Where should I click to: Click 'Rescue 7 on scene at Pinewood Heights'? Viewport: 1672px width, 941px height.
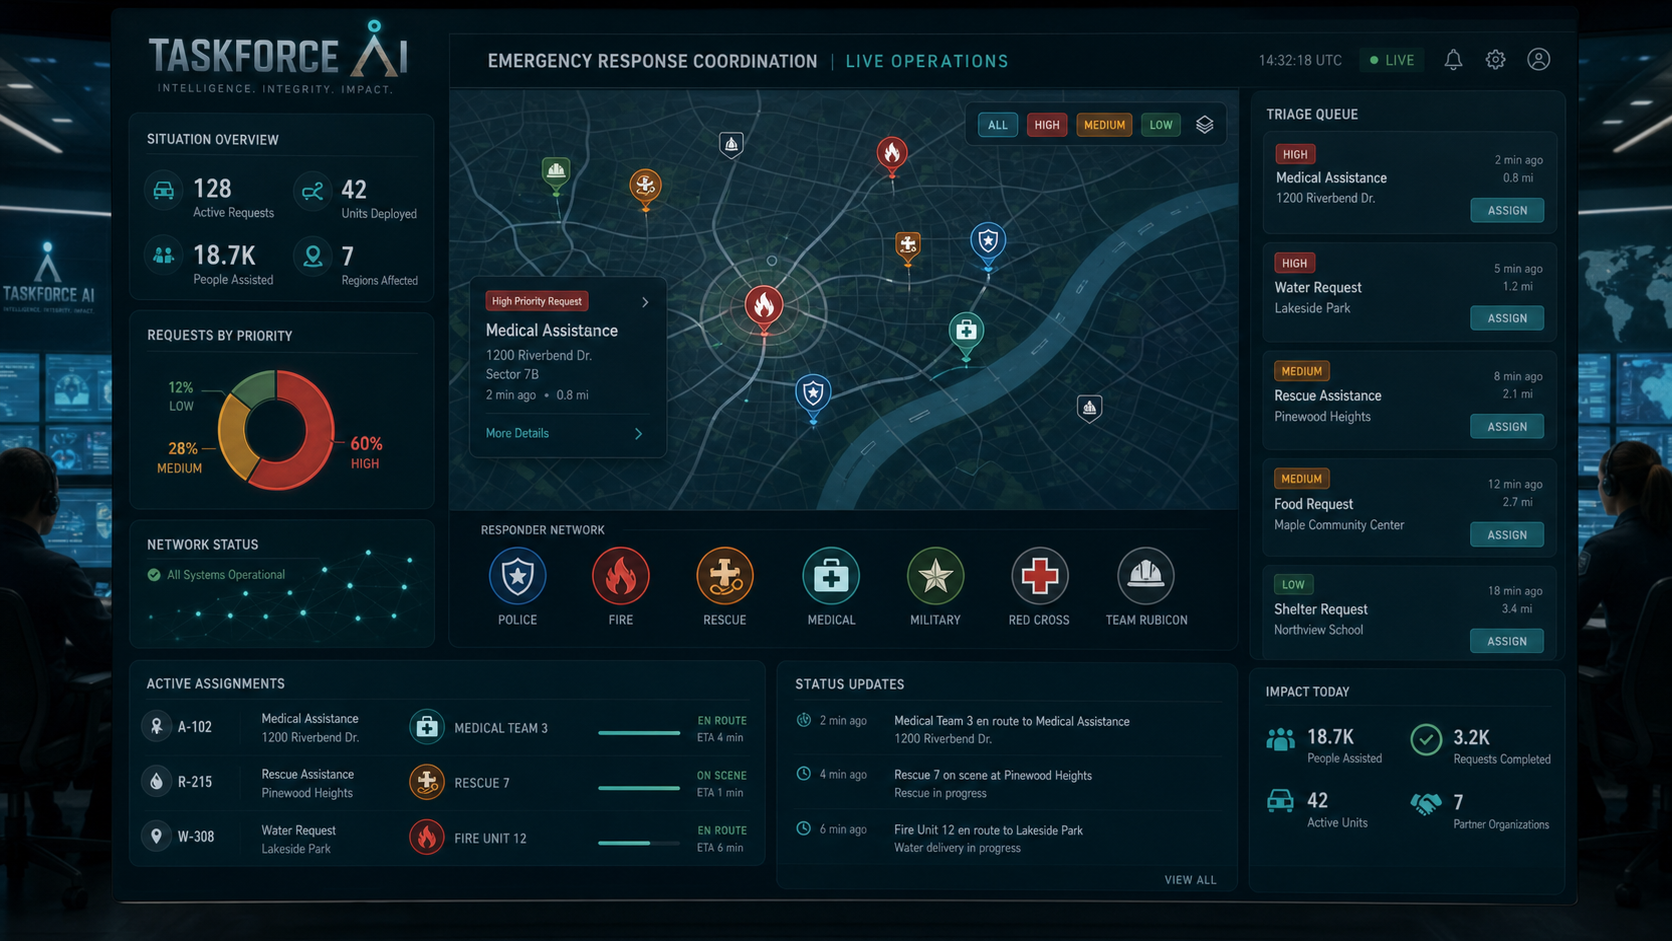pyautogui.click(x=992, y=775)
